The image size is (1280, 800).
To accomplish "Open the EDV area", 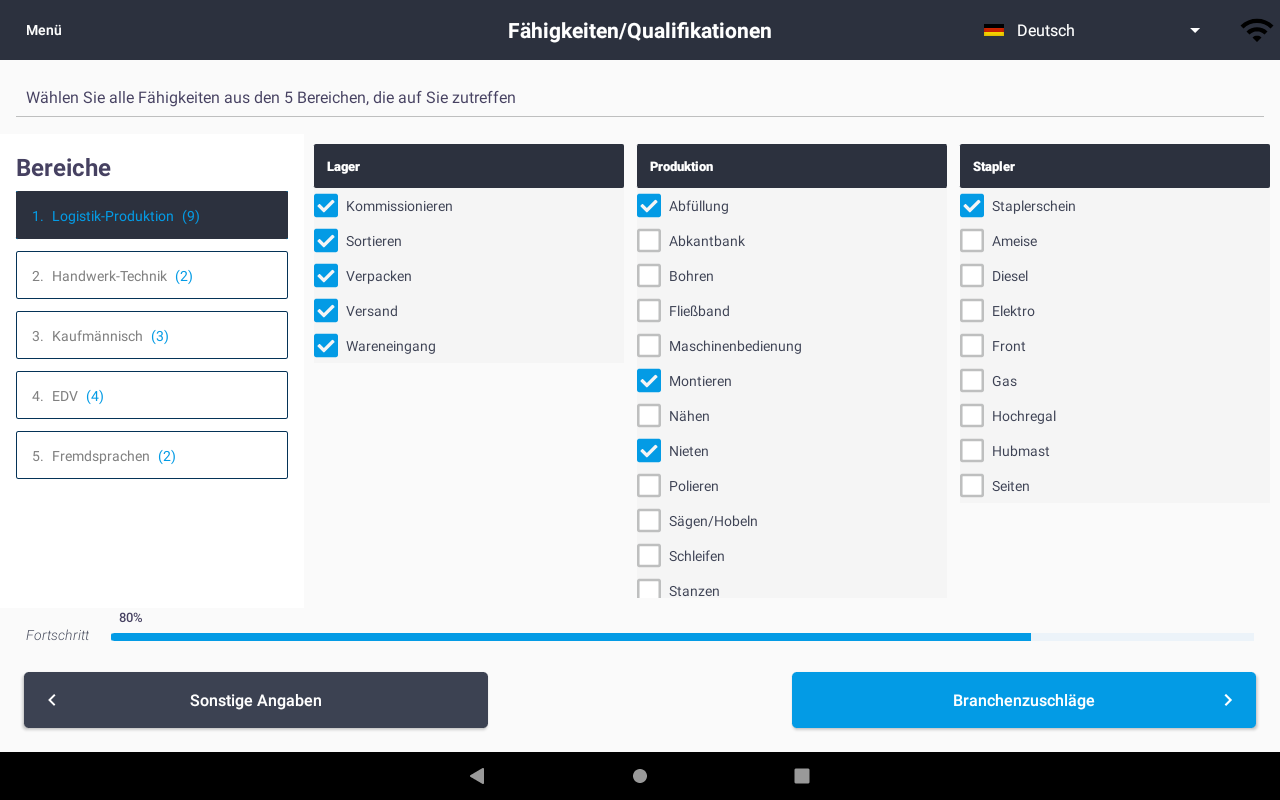I will click(152, 395).
